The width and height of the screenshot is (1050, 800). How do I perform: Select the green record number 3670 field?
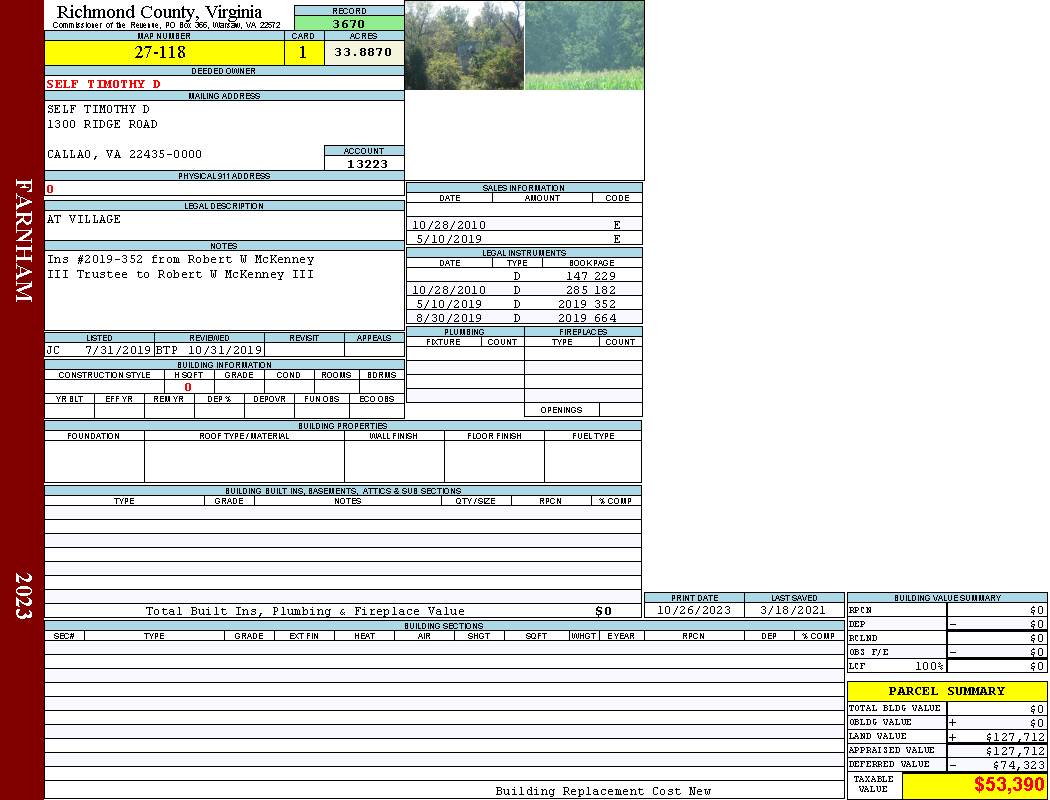click(349, 24)
